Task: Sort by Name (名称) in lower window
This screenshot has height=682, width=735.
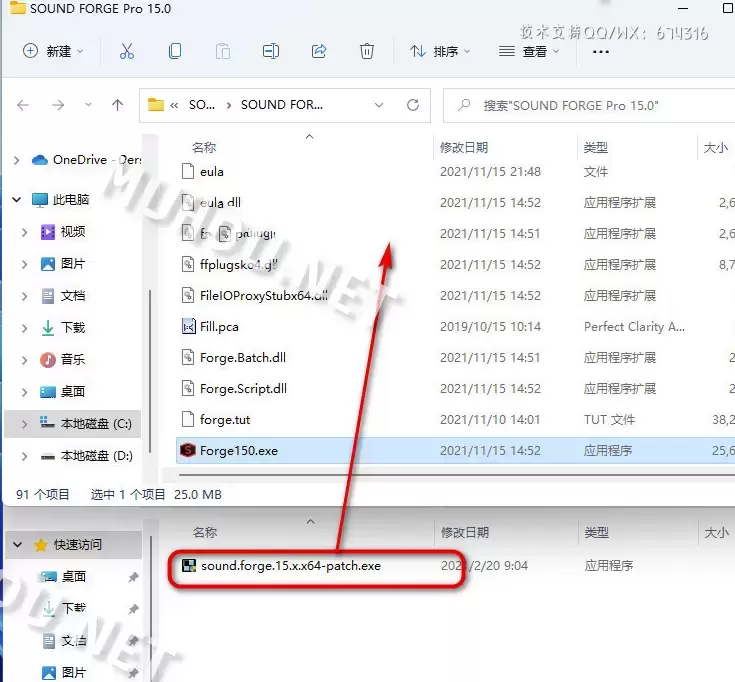Action: click(205, 532)
